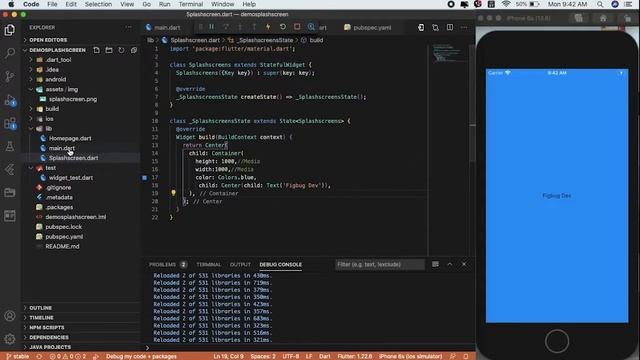Trigger Flutter hot reload lightning icon
This screenshot has height=360, width=640.
pyautogui.click(x=268, y=27)
